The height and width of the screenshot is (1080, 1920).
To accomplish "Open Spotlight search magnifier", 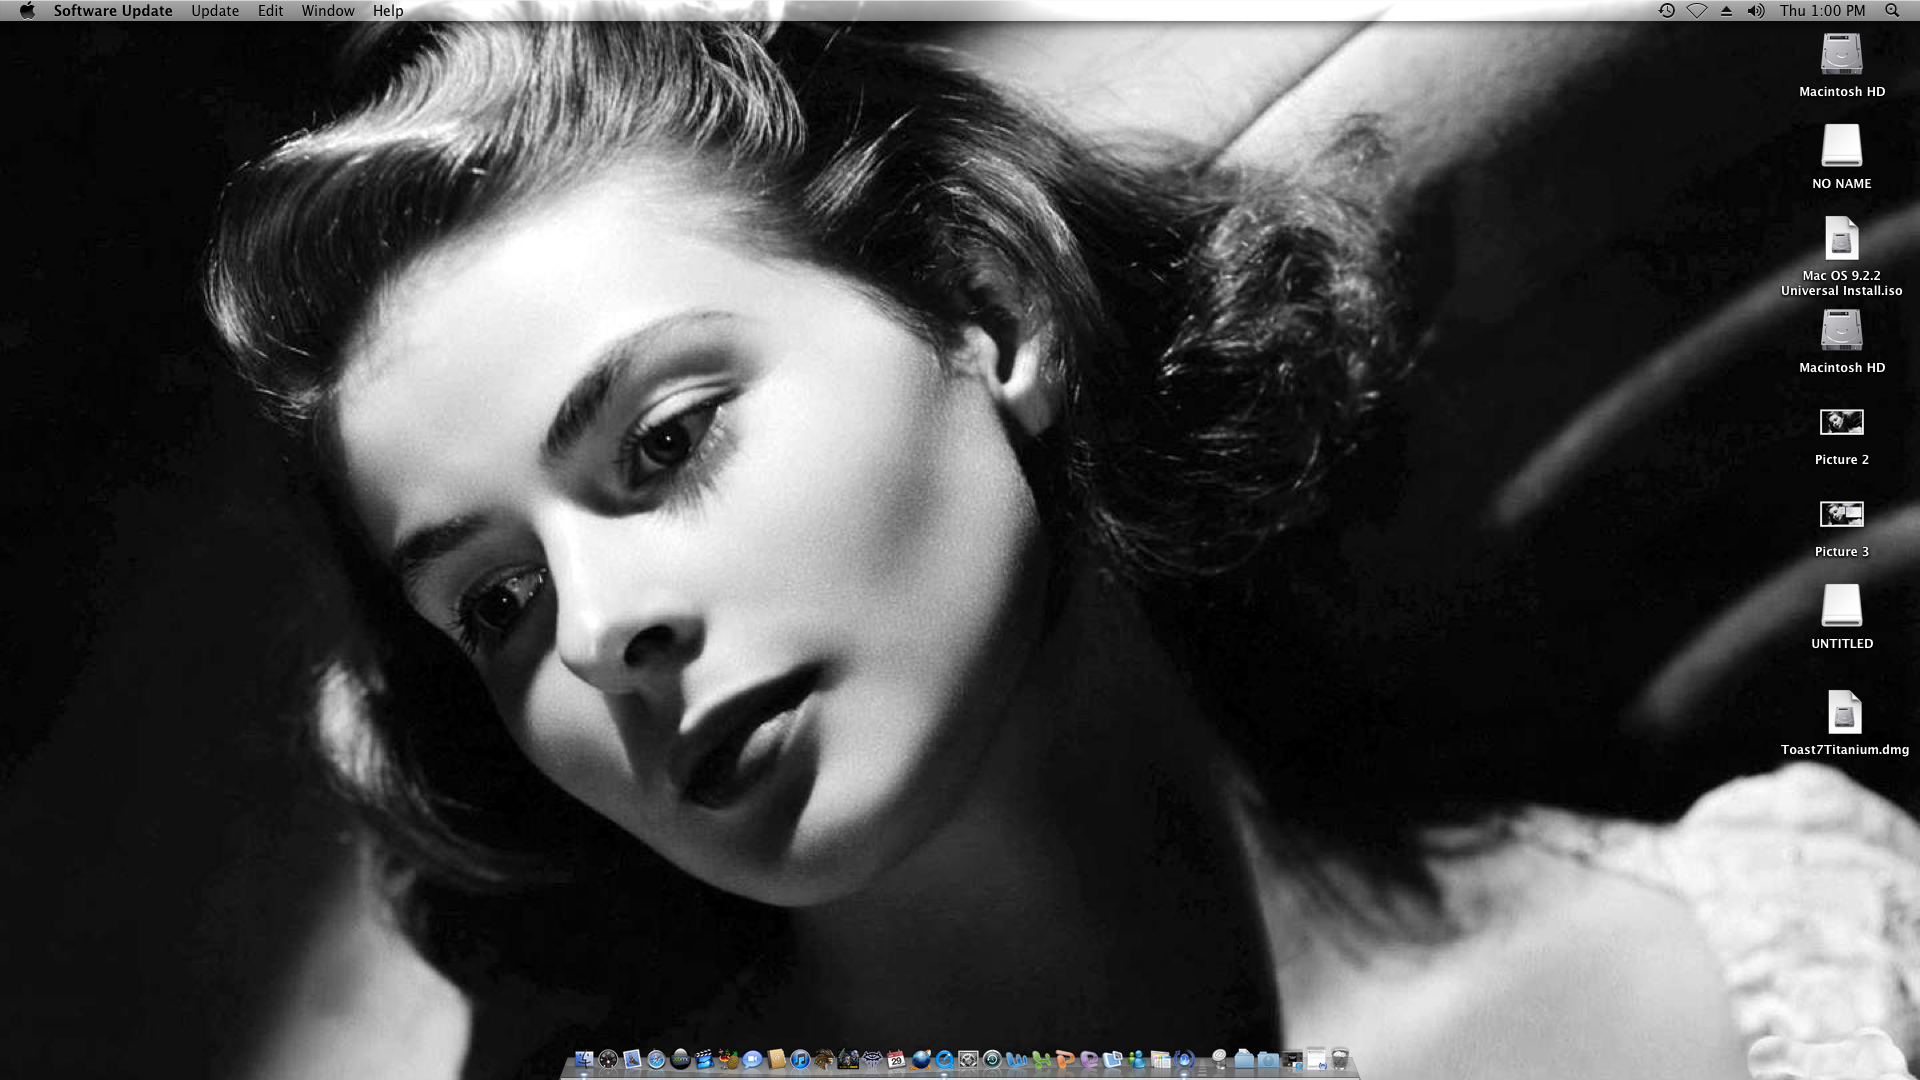I will (x=1891, y=11).
